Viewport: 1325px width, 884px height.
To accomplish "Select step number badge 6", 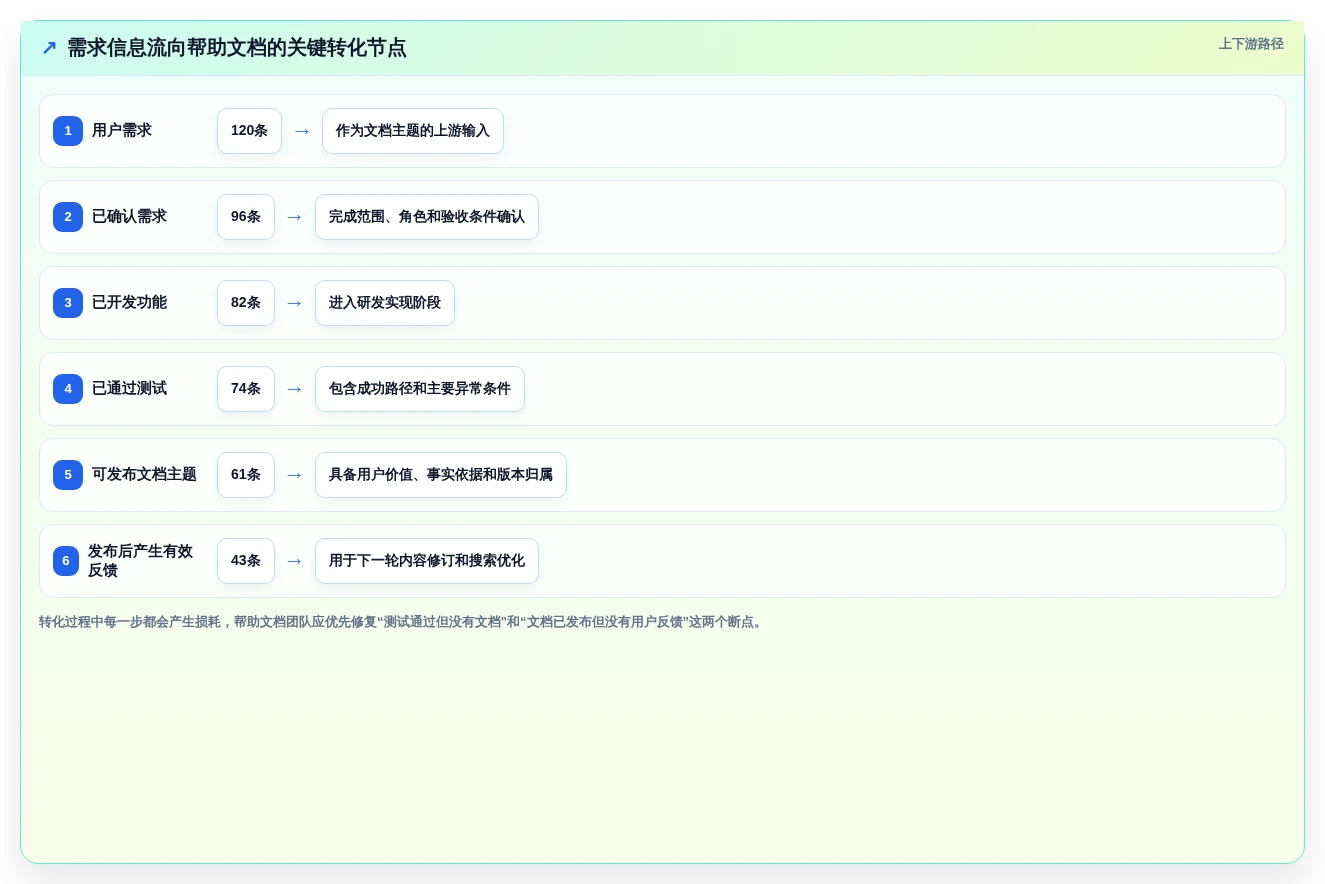I will pyautogui.click(x=66, y=561).
